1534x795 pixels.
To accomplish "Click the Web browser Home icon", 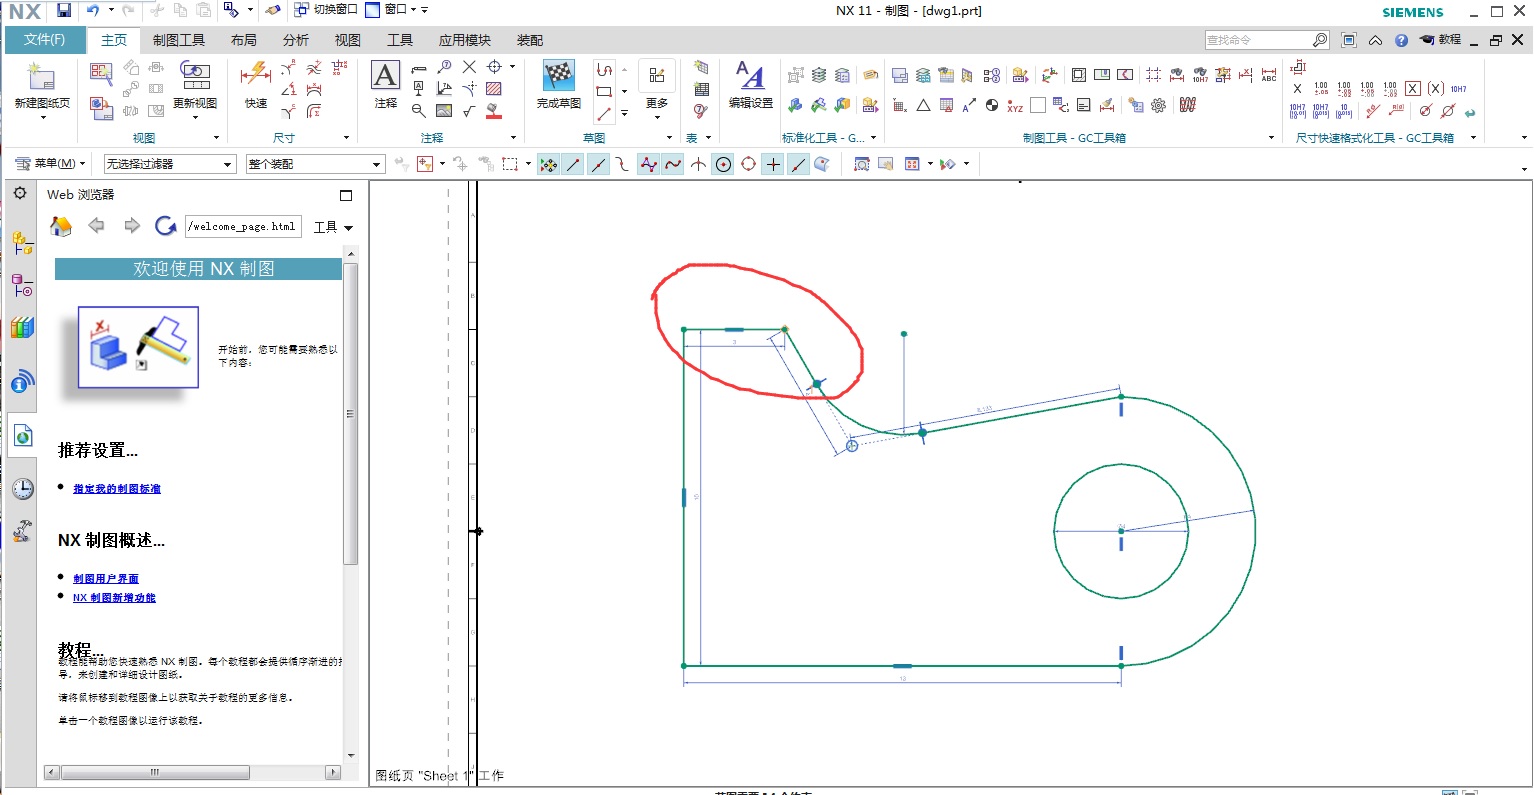I will 61,227.
